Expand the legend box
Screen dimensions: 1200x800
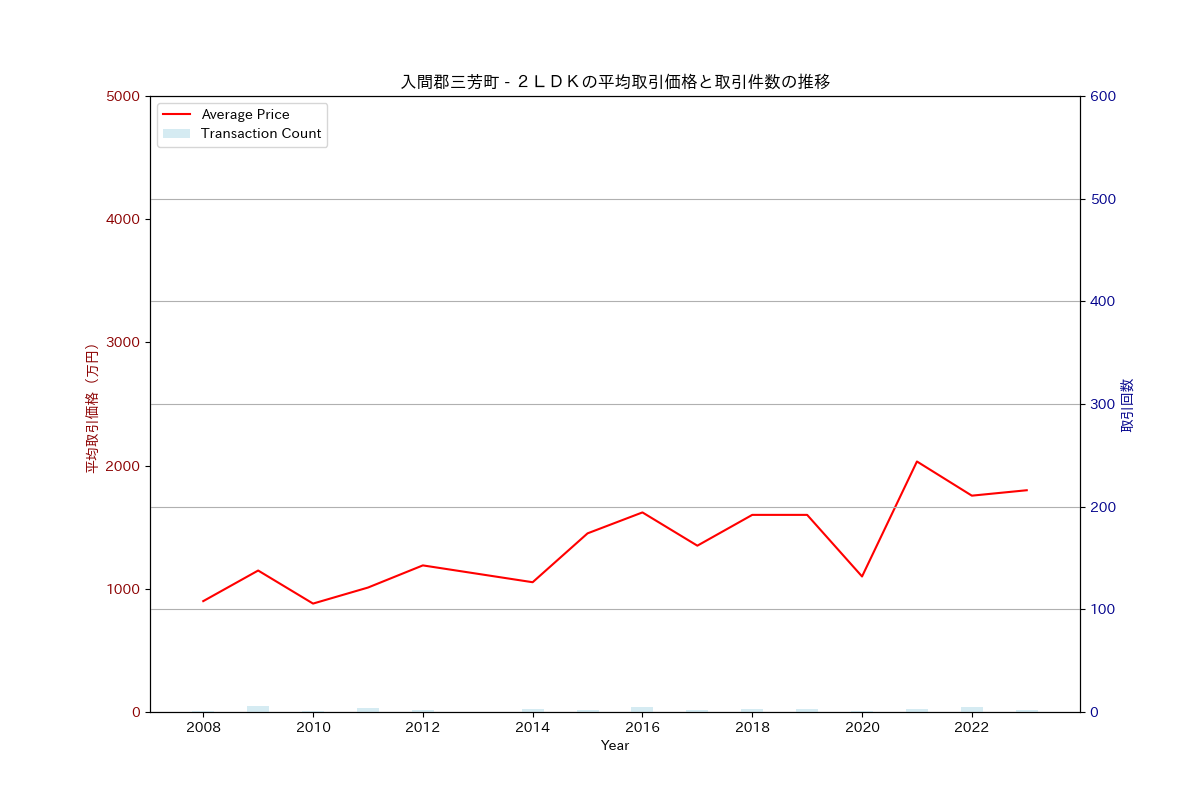(x=241, y=123)
